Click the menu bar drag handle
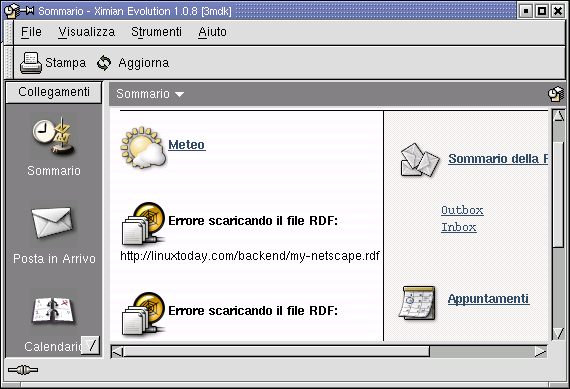 (9, 32)
